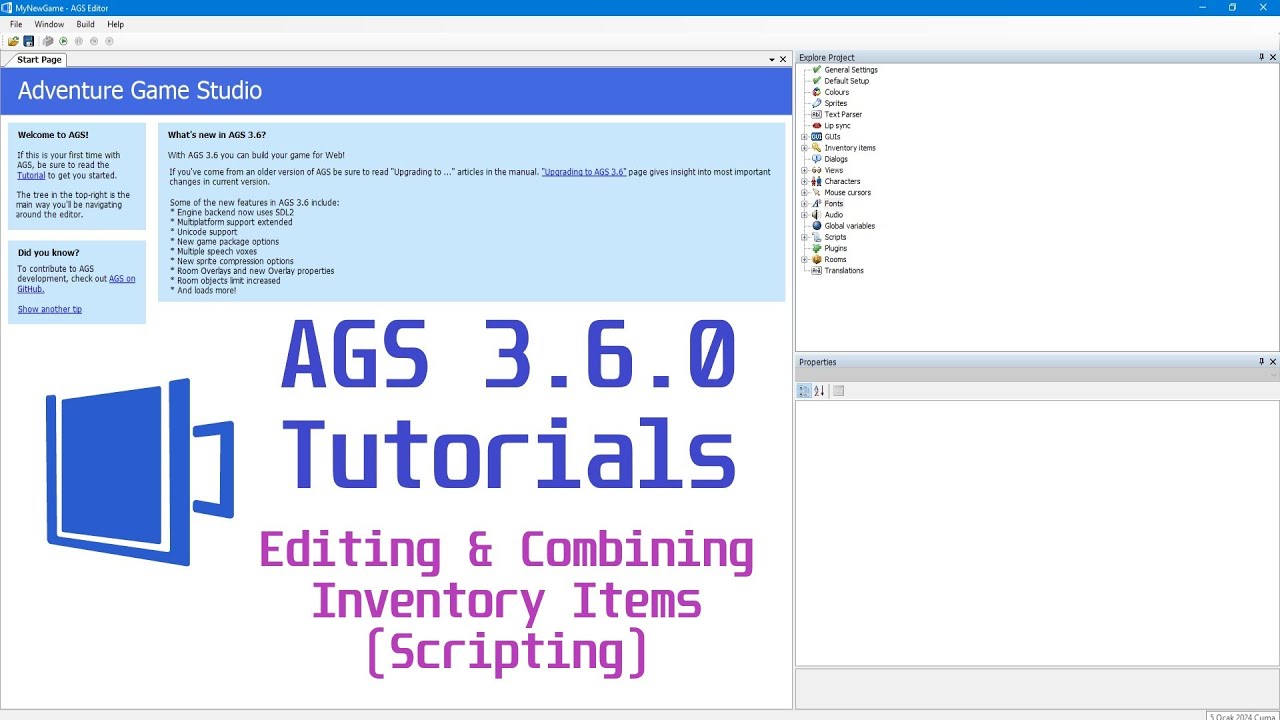Close the Explore Project panel

1273,57
